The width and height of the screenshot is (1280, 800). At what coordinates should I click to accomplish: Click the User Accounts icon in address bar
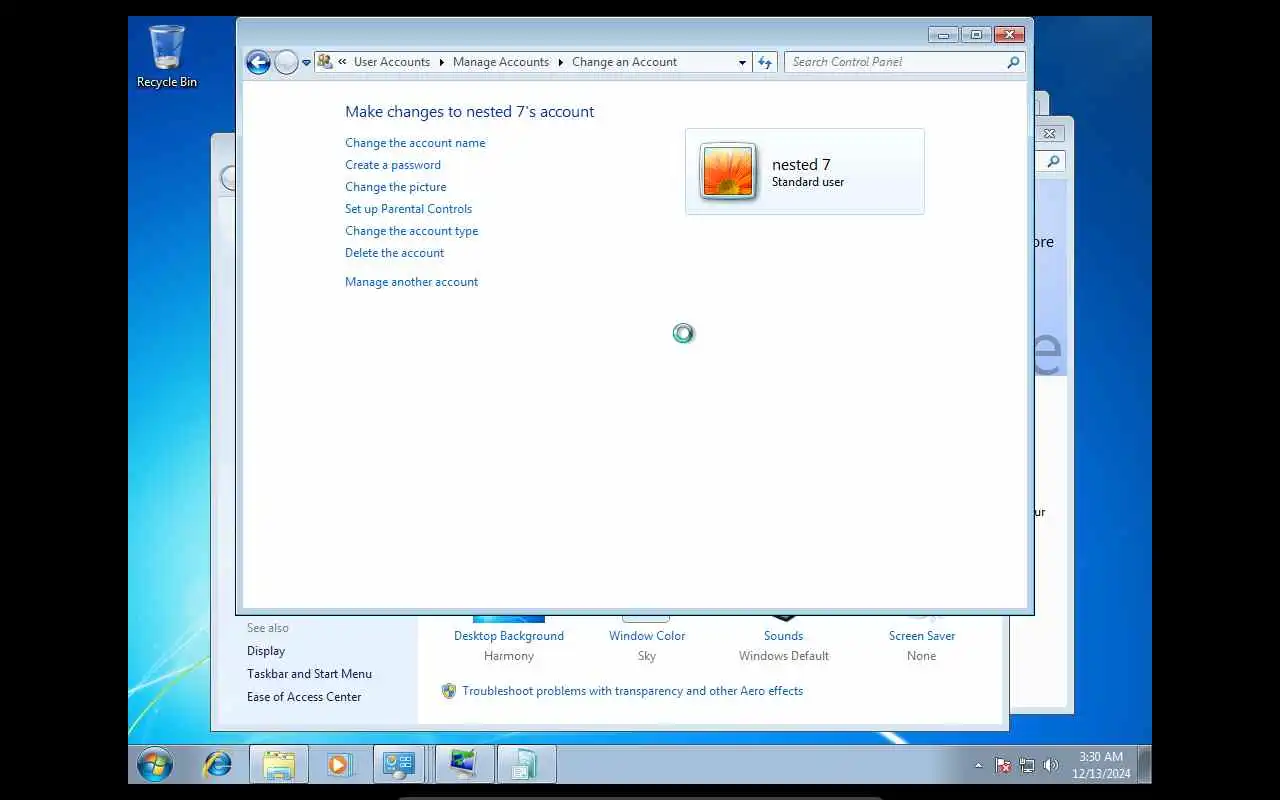point(325,62)
